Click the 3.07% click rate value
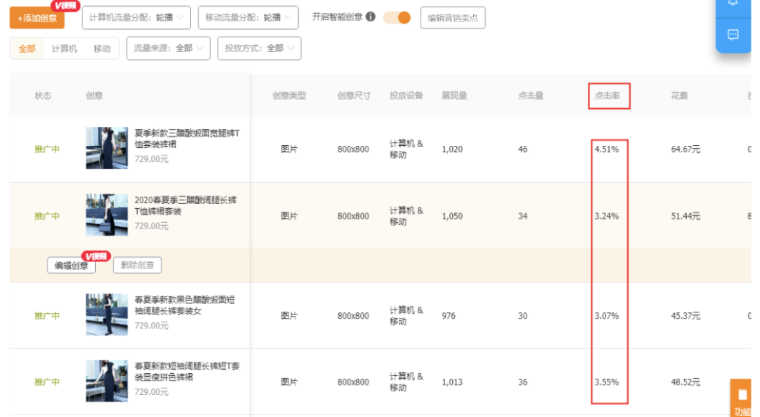The width and height of the screenshot is (760, 417). point(607,316)
